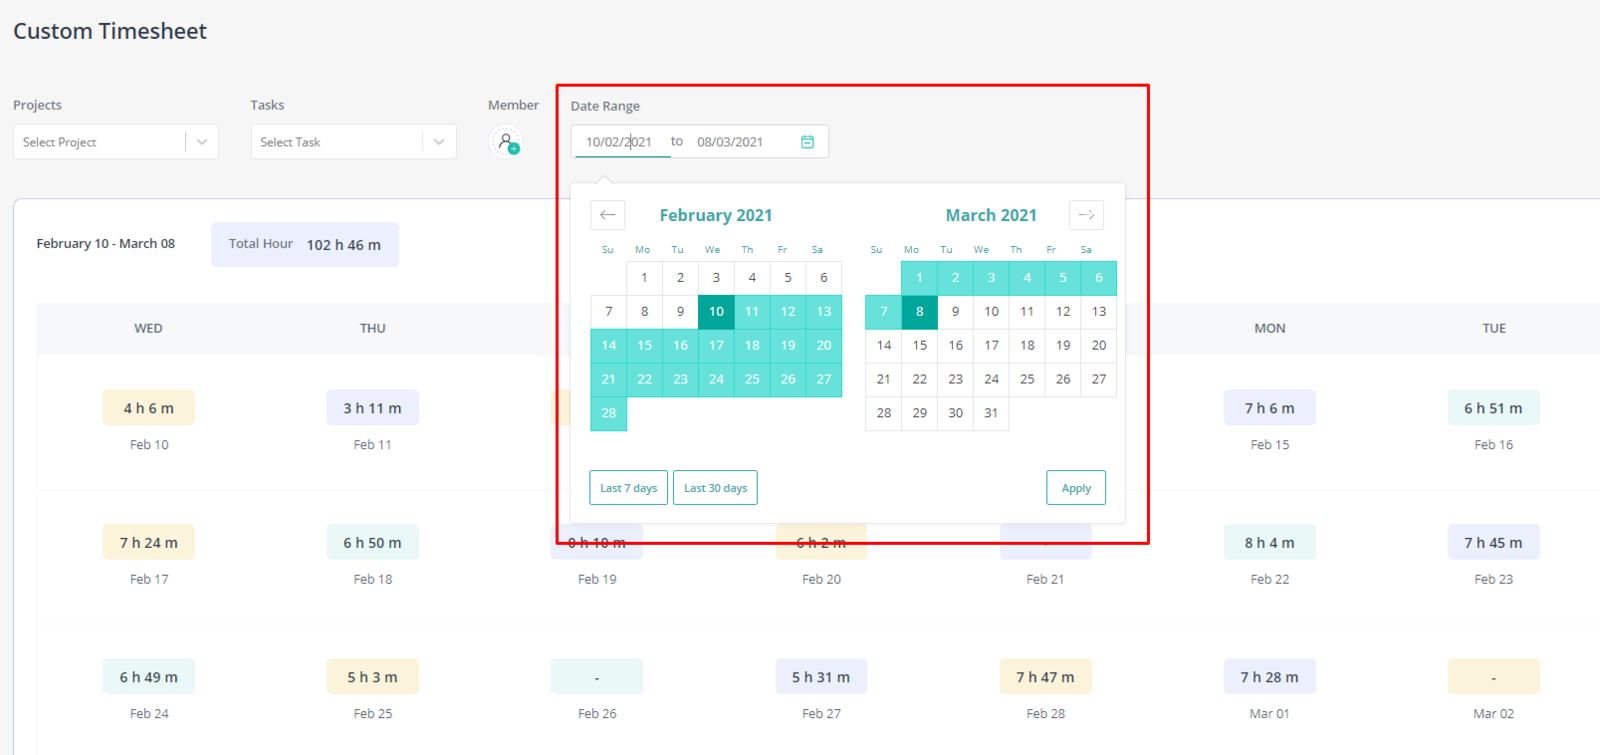Click the end date input 08/03/2021

point(731,142)
